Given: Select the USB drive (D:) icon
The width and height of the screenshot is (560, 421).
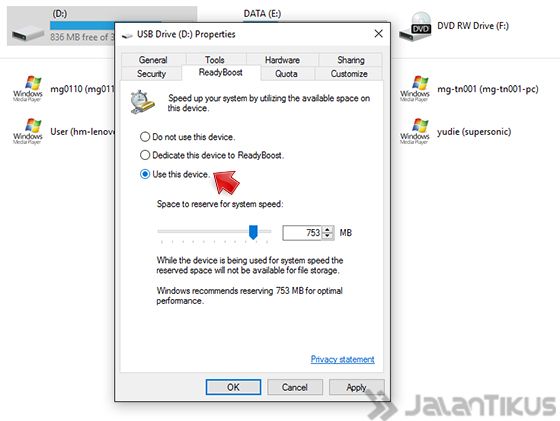Looking at the screenshot, I should (28, 33).
